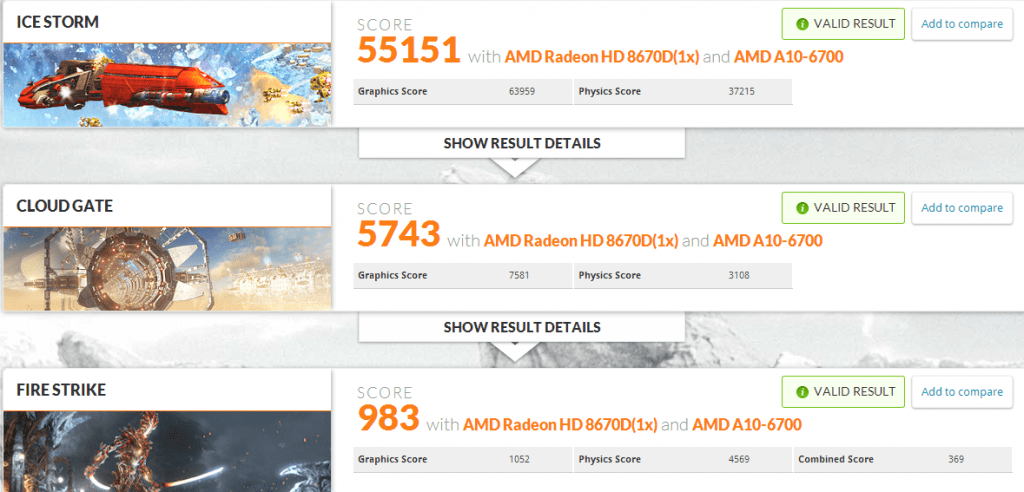Click the Physics Score label in Cloud Gate

(609, 275)
